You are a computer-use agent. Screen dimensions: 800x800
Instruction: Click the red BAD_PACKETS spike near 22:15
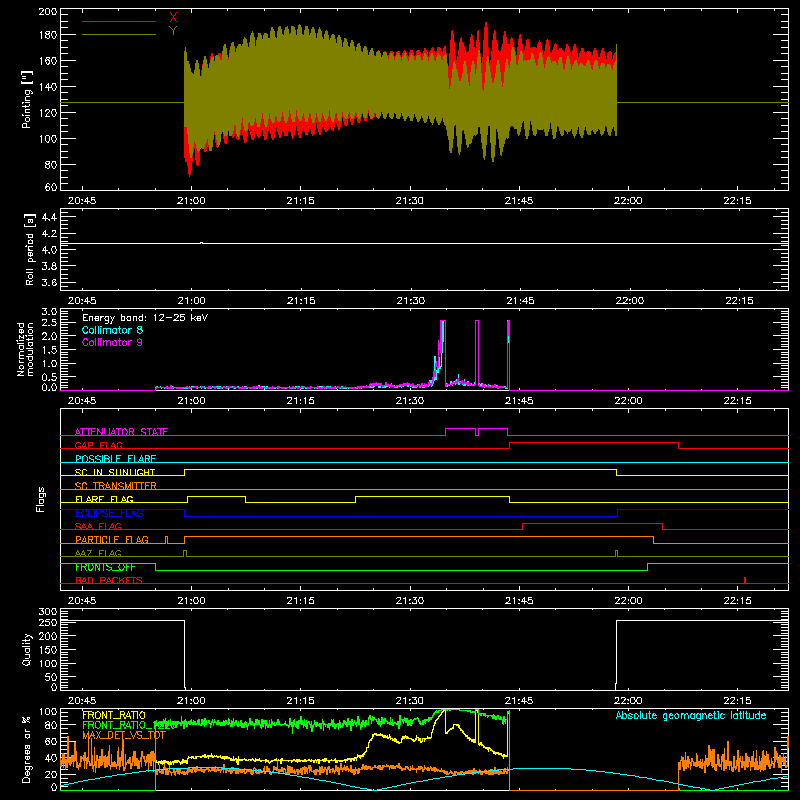745,580
